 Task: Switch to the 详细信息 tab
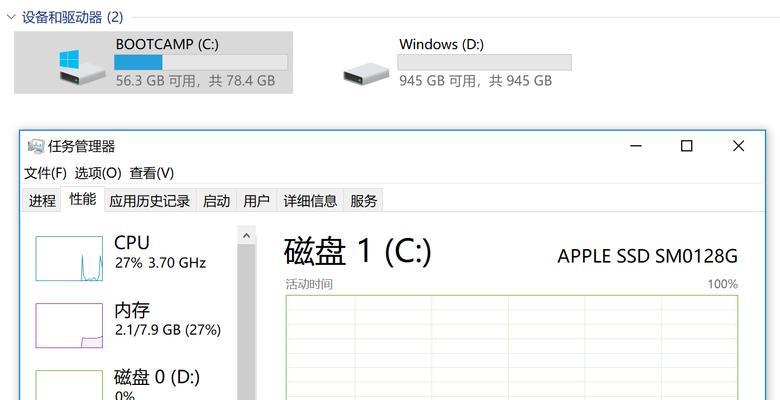[x=310, y=200]
